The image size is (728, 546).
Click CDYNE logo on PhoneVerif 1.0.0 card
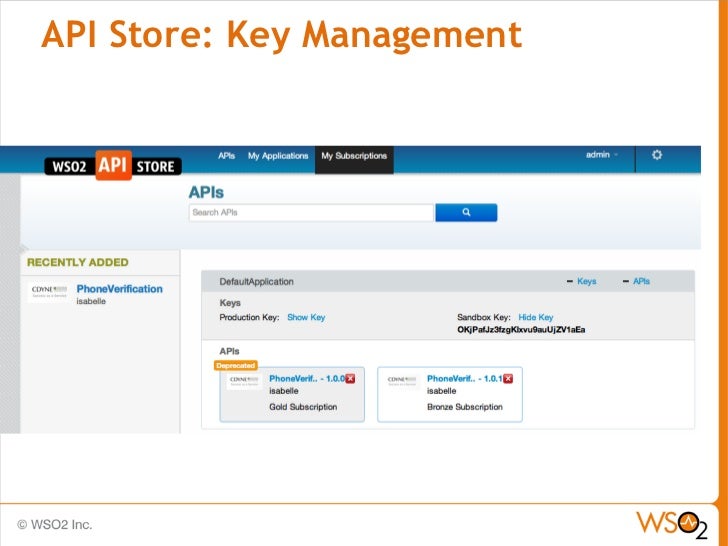tap(244, 382)
